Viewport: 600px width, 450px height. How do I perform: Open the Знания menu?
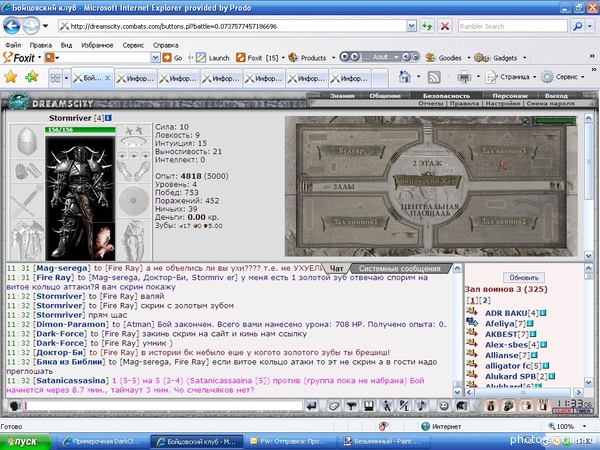point(342,96)
